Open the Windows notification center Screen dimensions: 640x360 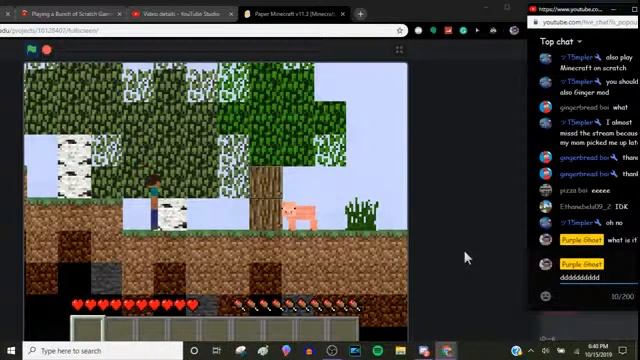pyautogui.click(x=622, y=351)
